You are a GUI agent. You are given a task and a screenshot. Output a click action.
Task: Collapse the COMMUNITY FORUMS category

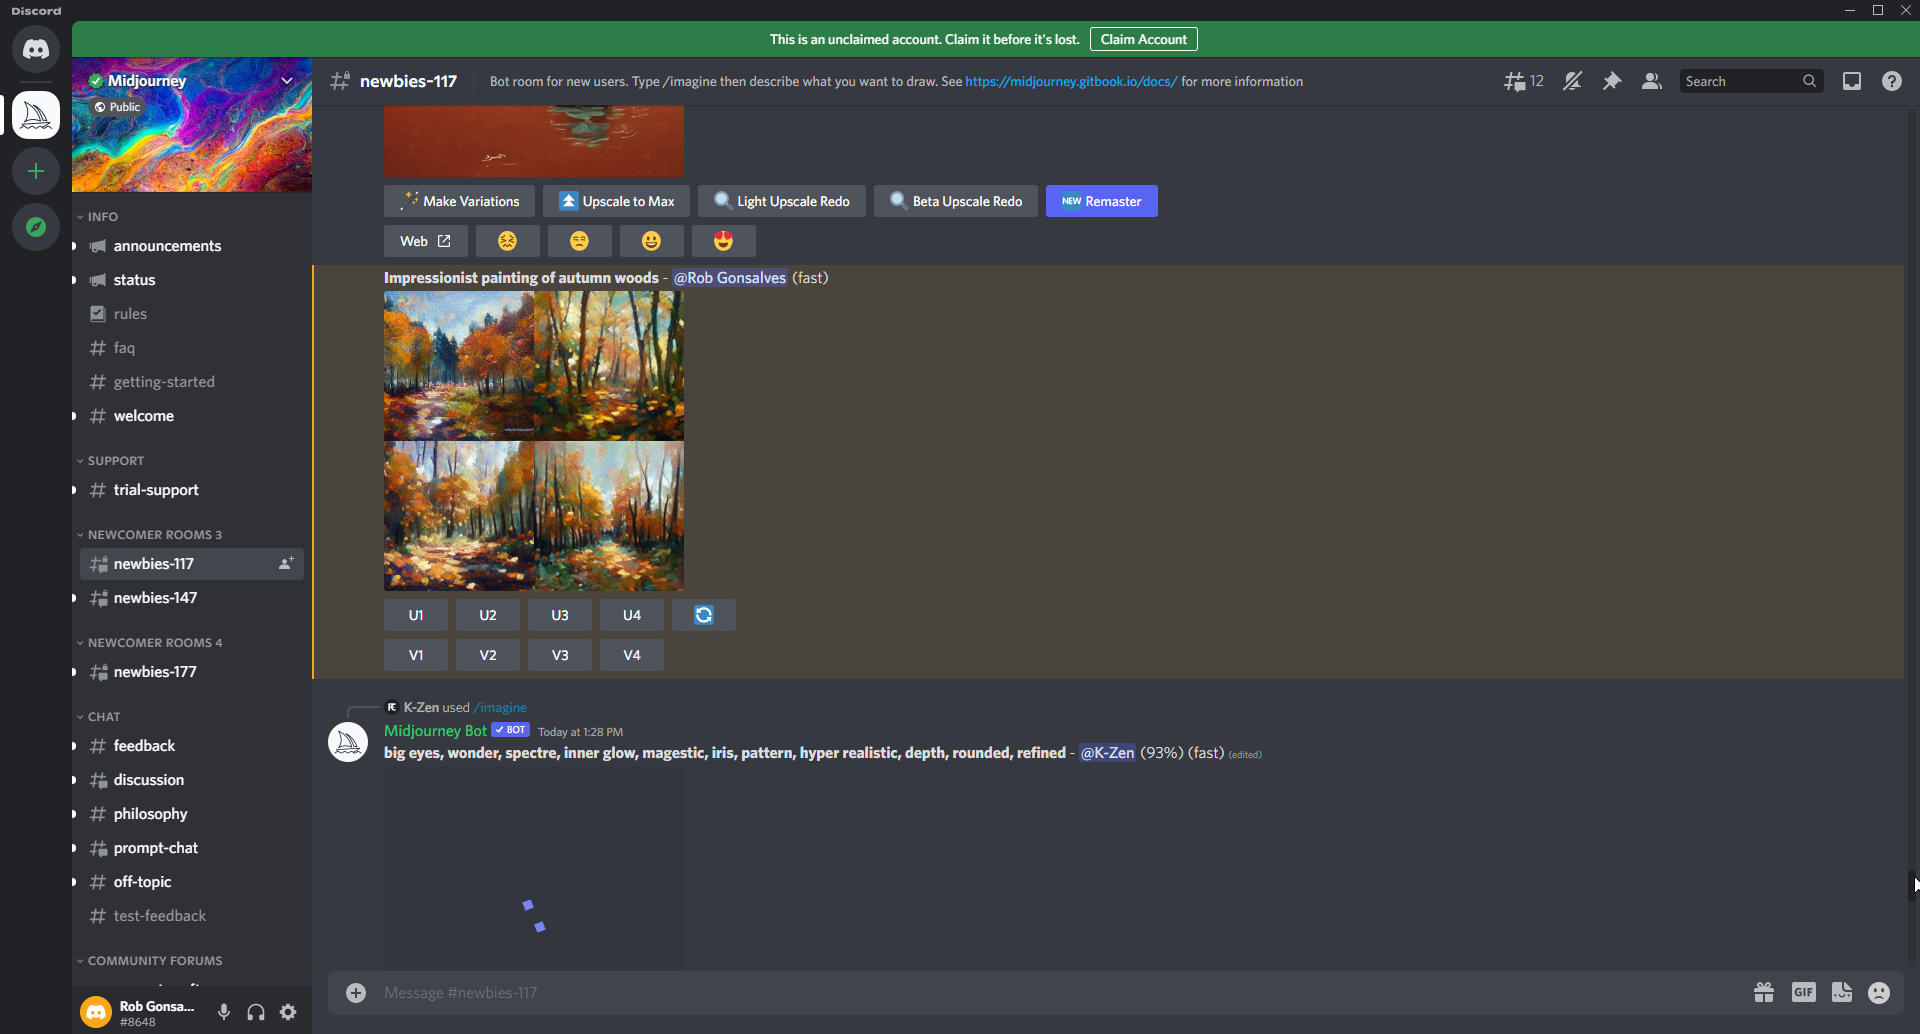[x=154, y=961]
